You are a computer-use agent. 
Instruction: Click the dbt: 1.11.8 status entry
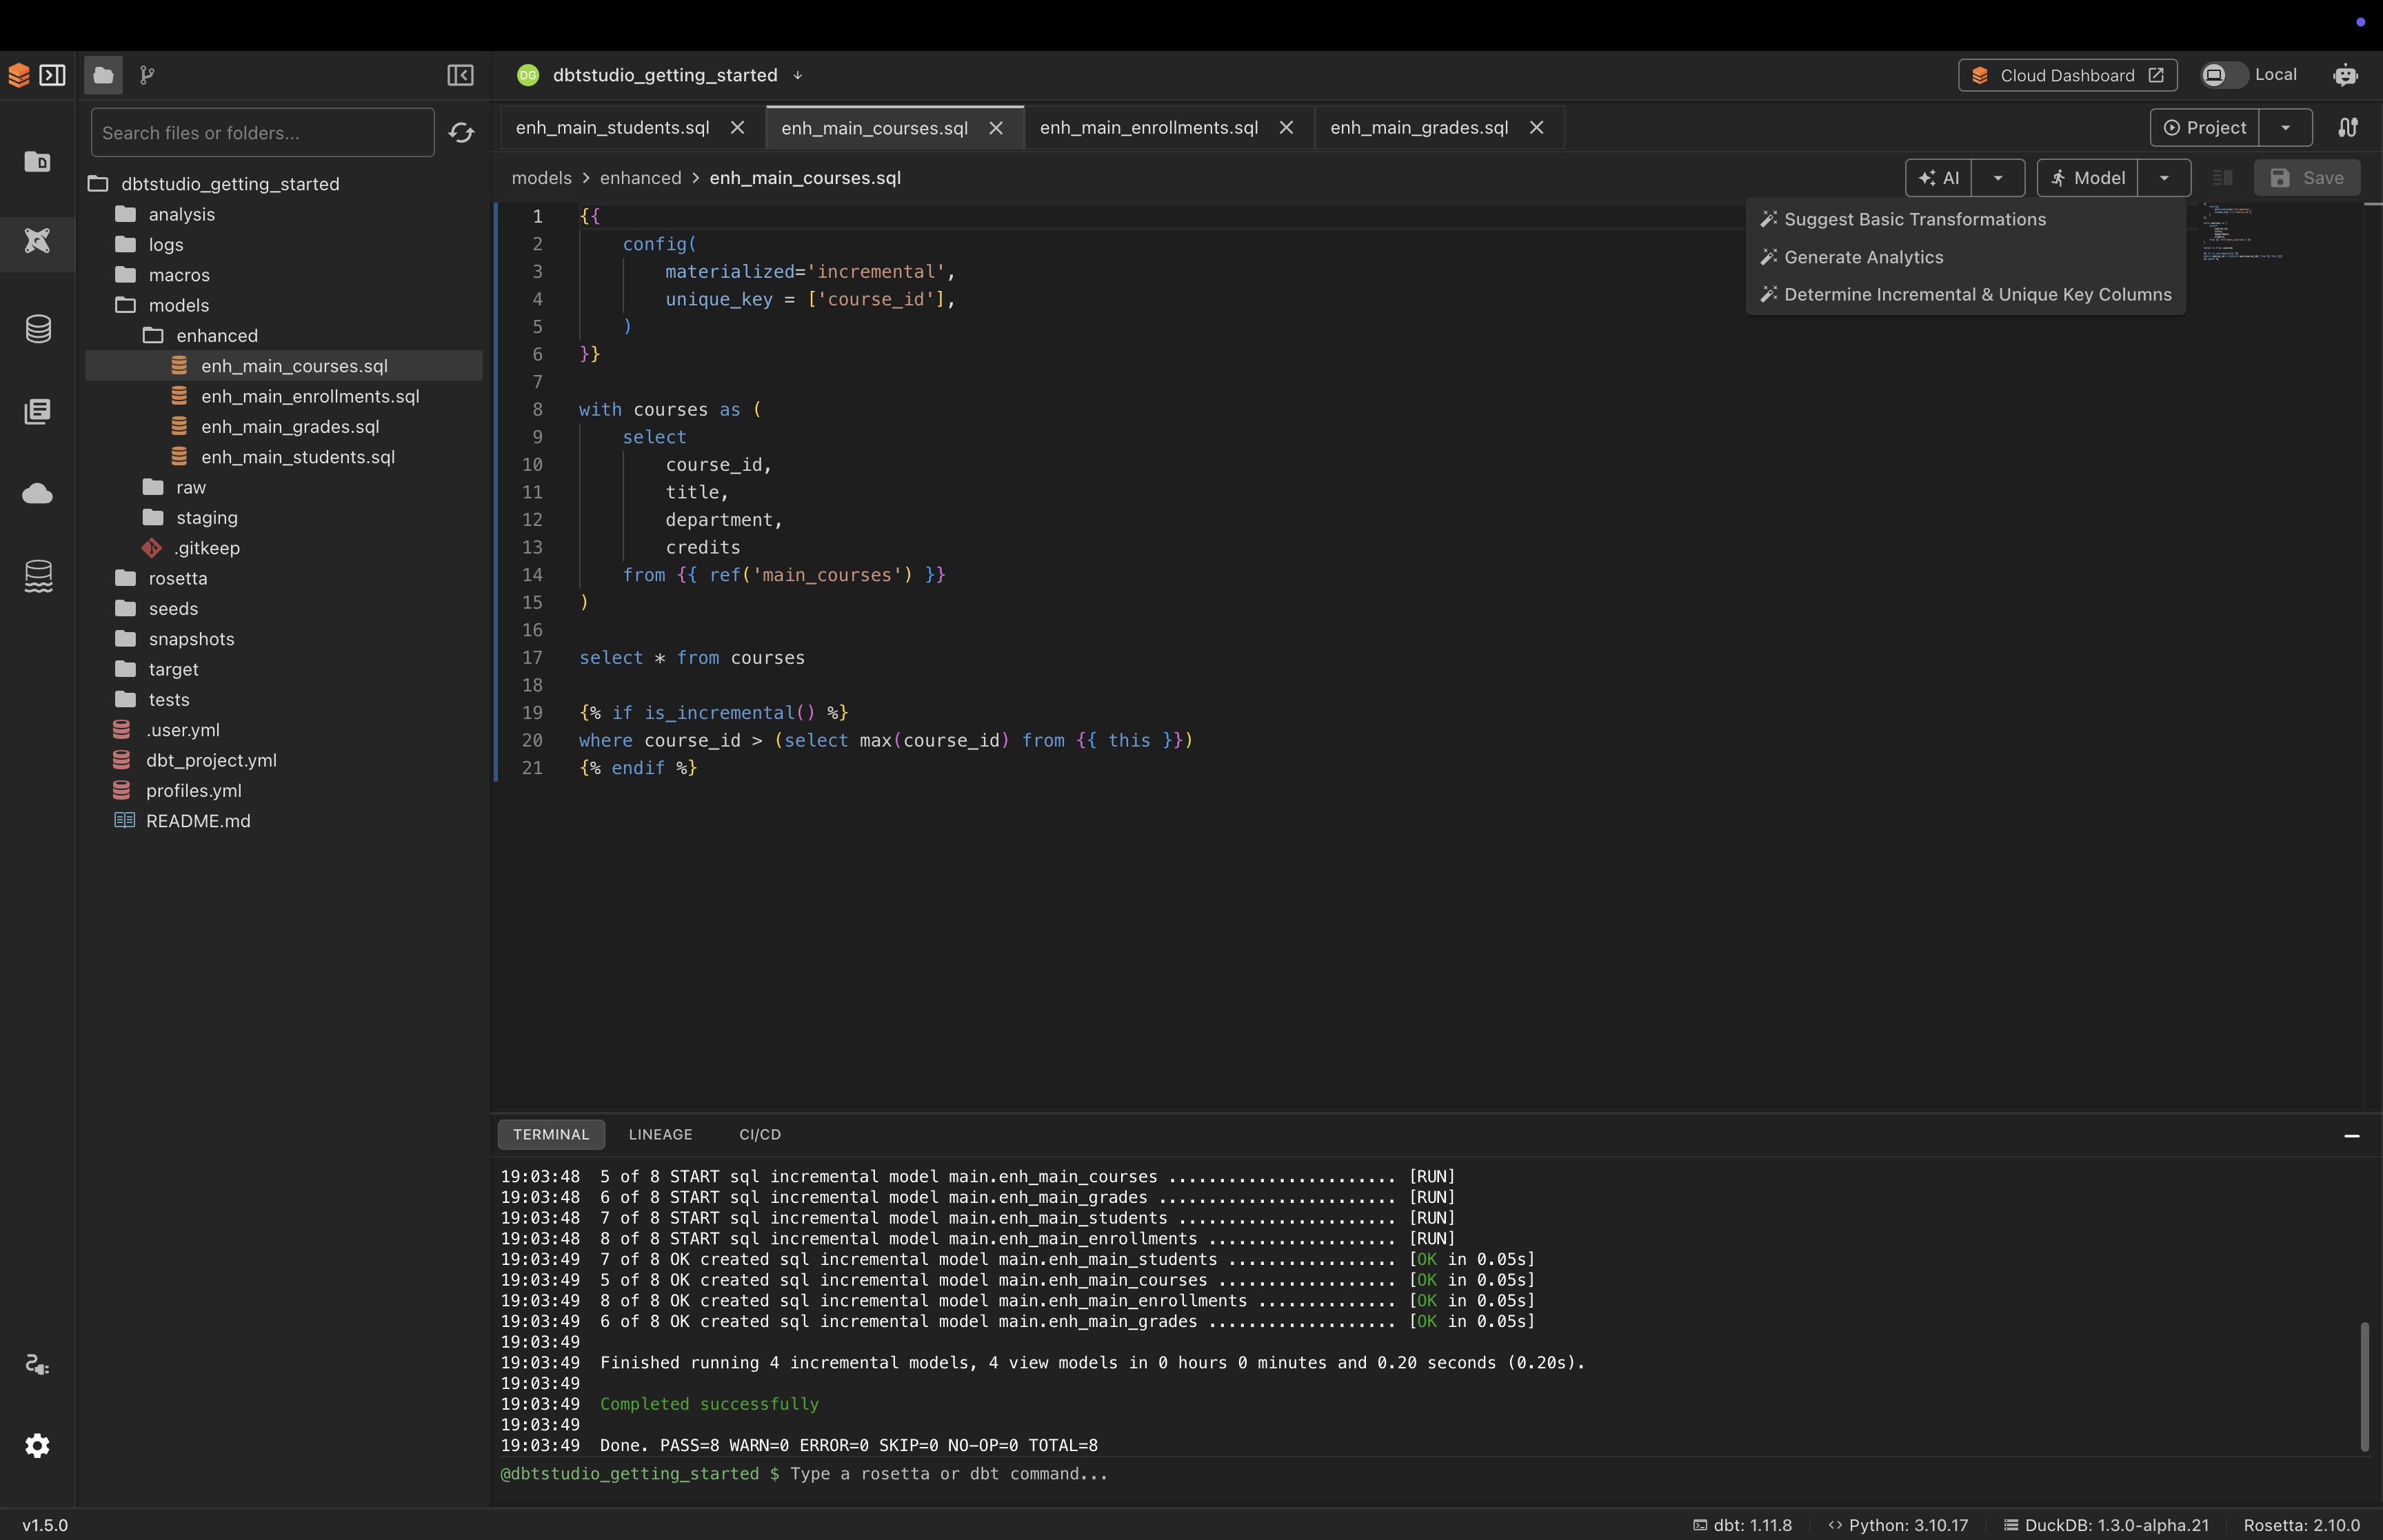tap(1742, 1525)
